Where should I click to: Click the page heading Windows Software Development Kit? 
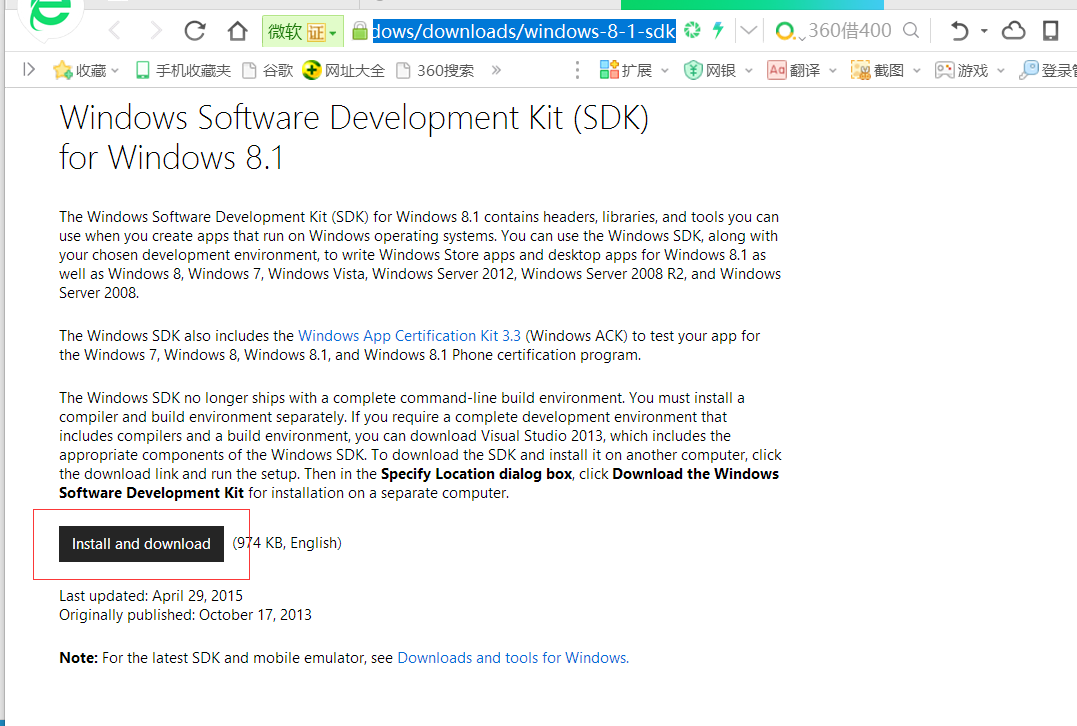pyautogui.click(x=354, y=137)
